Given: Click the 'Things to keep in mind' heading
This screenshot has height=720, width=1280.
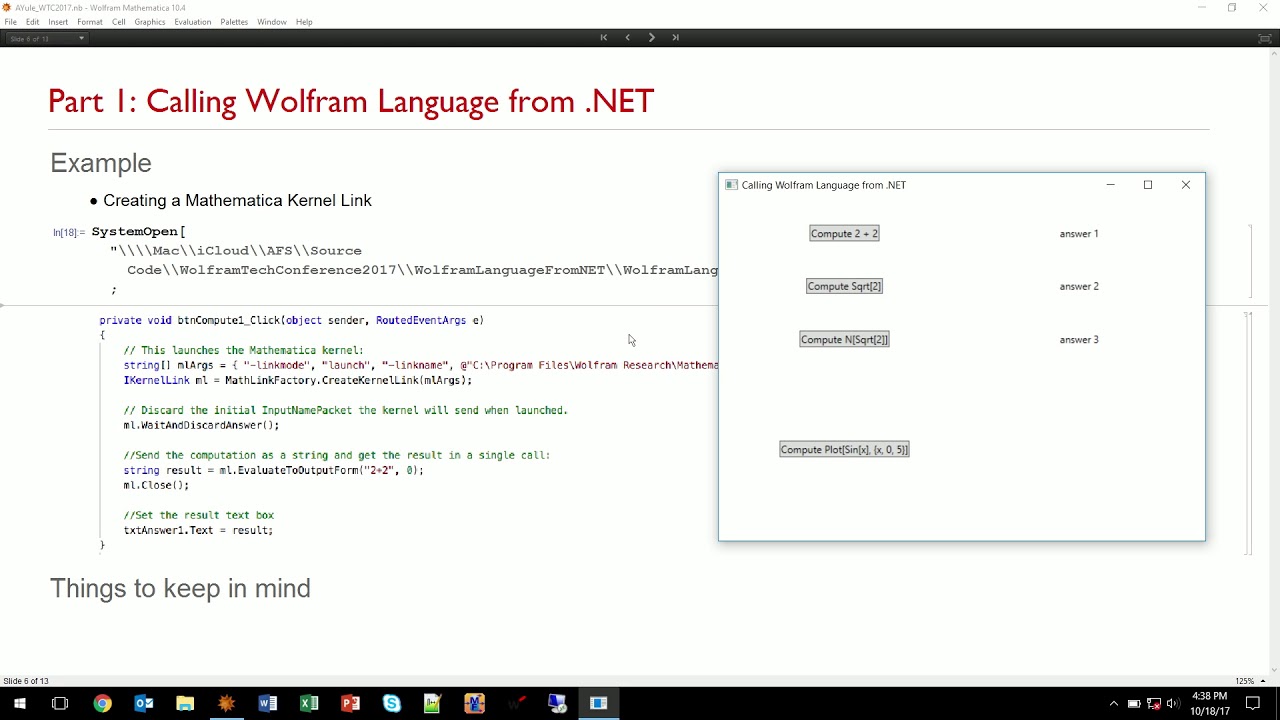Looking at the screenshot, I should pyautogui.click(x=180, y=588).
